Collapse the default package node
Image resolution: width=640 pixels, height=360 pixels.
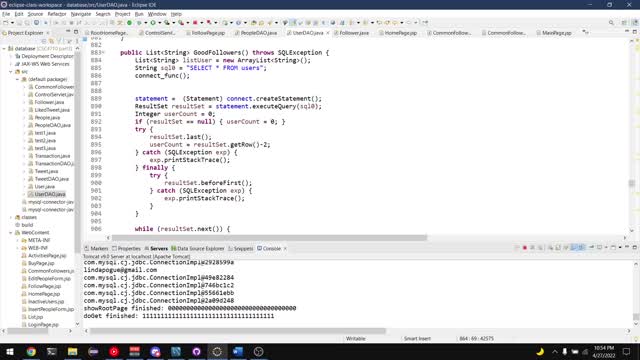click(x=17, y=79)
